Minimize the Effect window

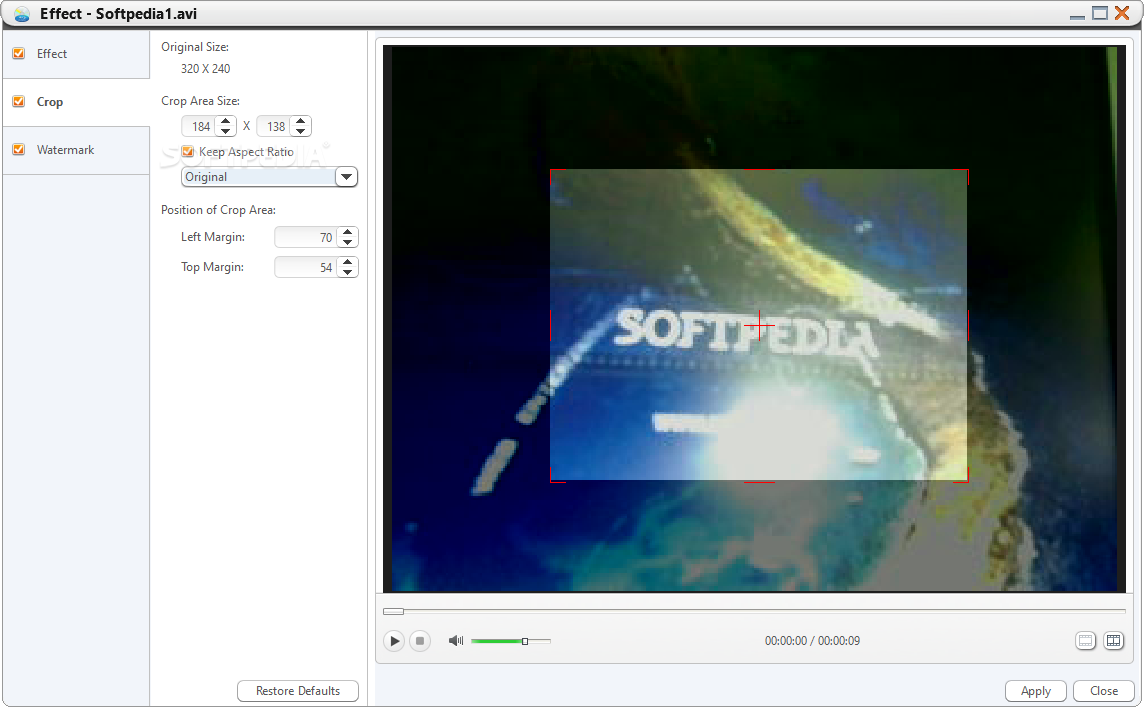[x=1077, y=16]
